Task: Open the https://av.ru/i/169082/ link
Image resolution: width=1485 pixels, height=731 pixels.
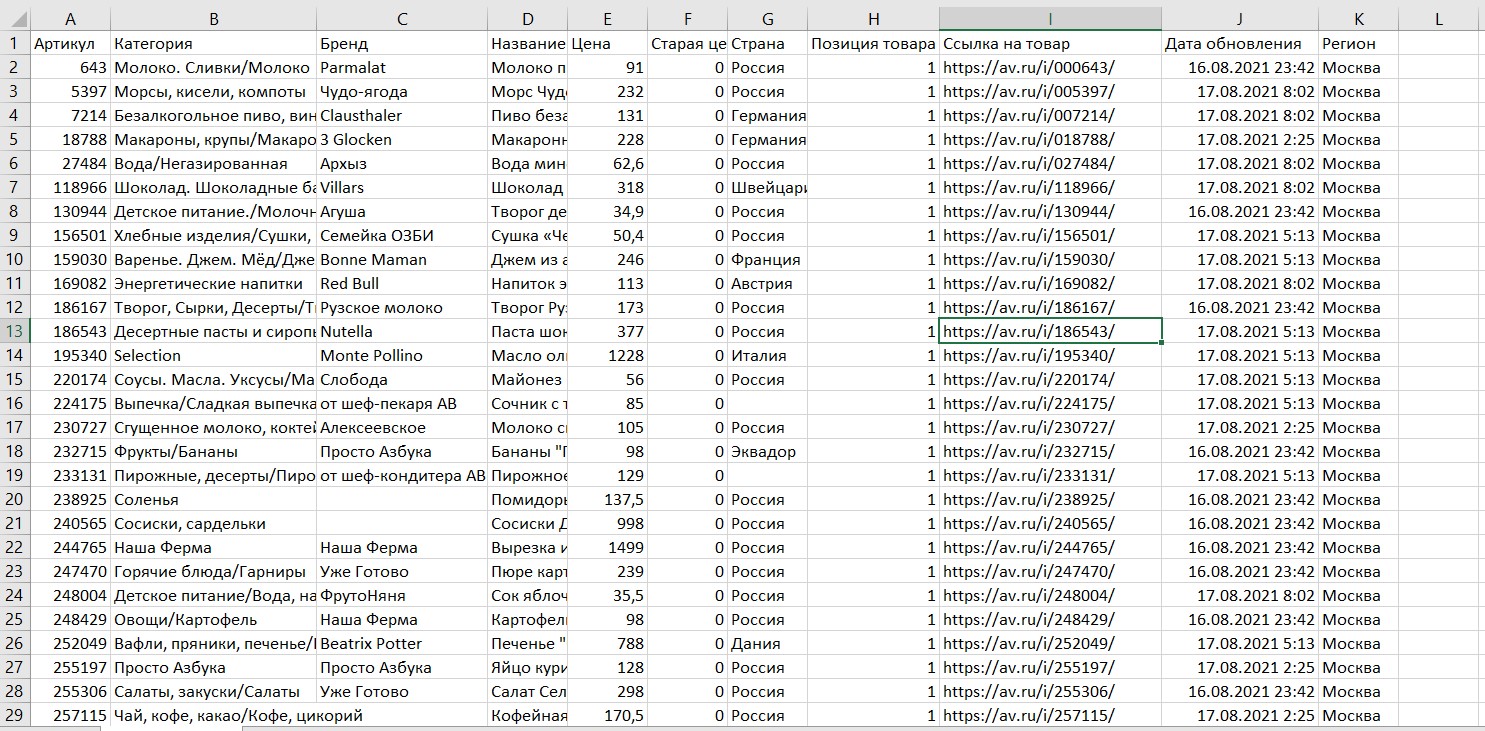Action: pyautogui.click(x=1028, y=284)
